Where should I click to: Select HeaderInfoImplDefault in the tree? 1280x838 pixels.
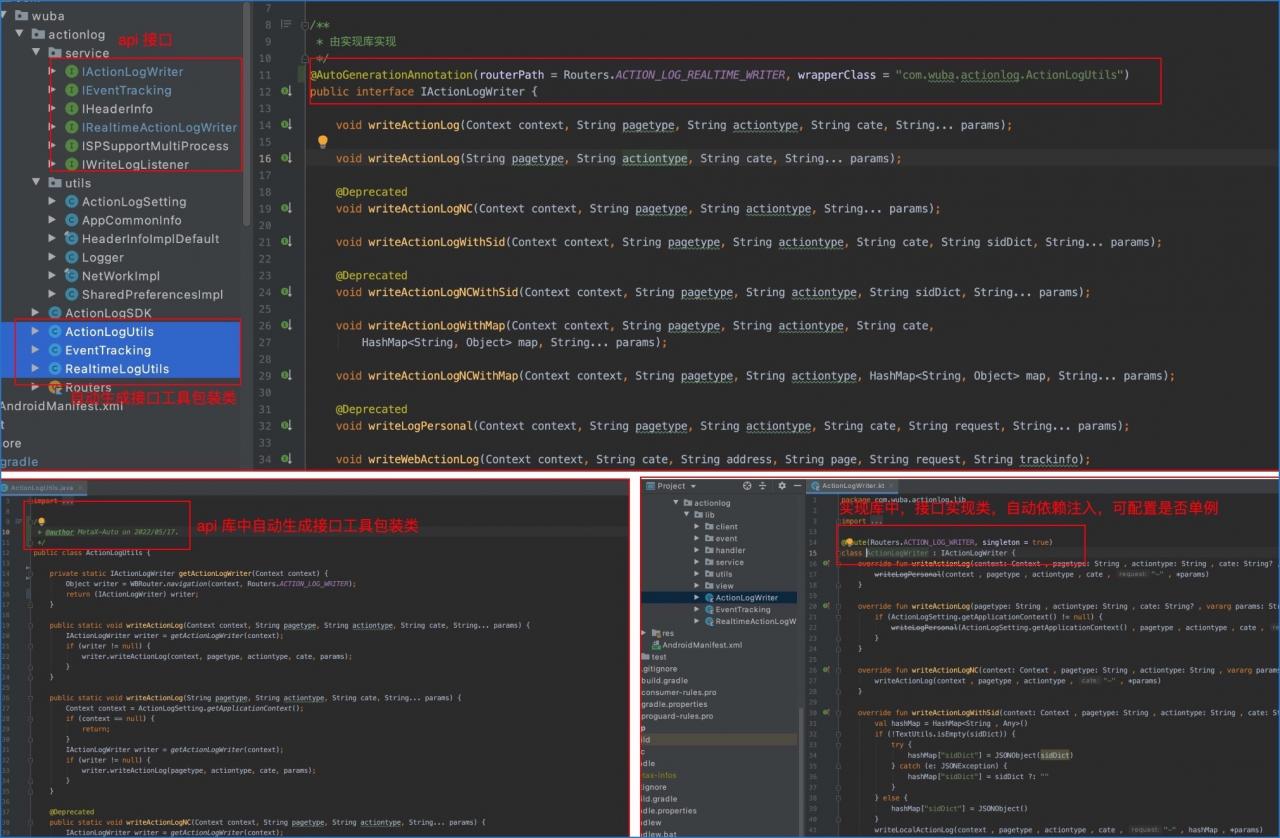coord(150,239)
